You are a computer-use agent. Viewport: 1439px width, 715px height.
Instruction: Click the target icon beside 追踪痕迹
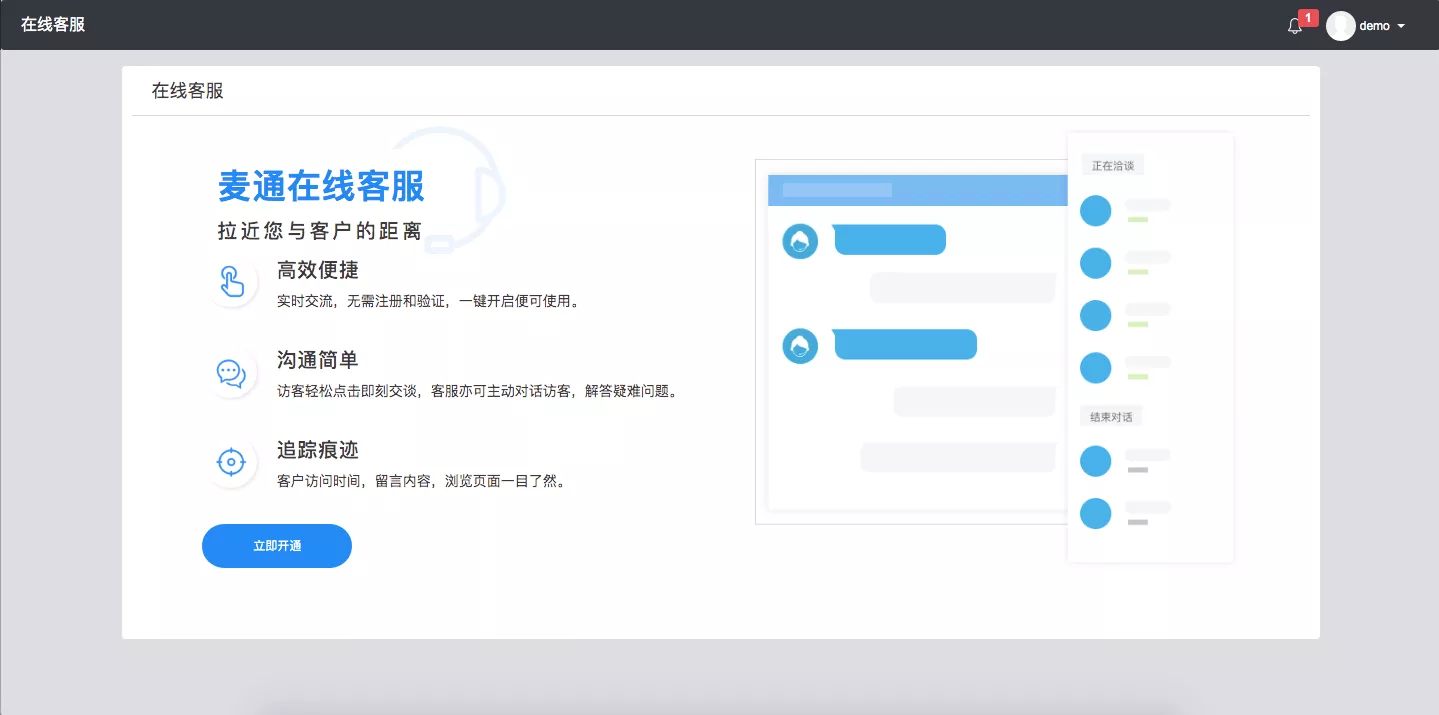pyautogui.click(x=231, y=462)
